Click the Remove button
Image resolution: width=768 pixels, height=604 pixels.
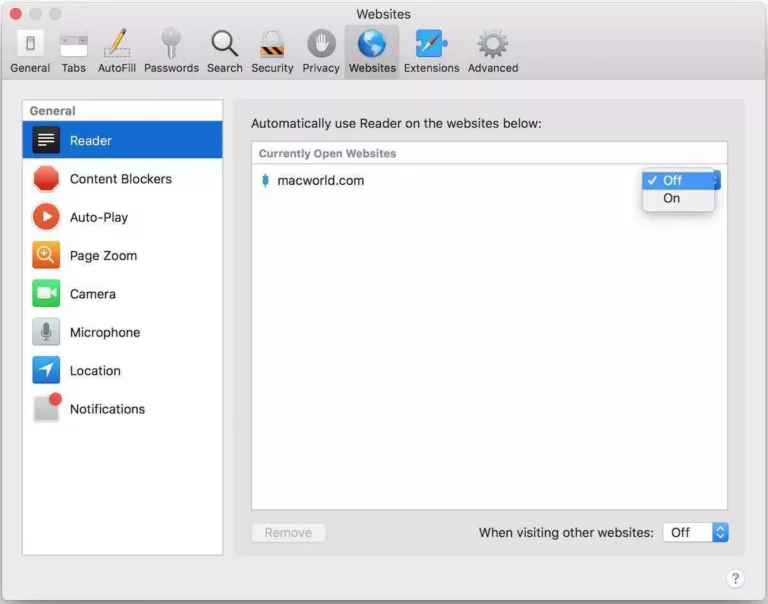288,533
